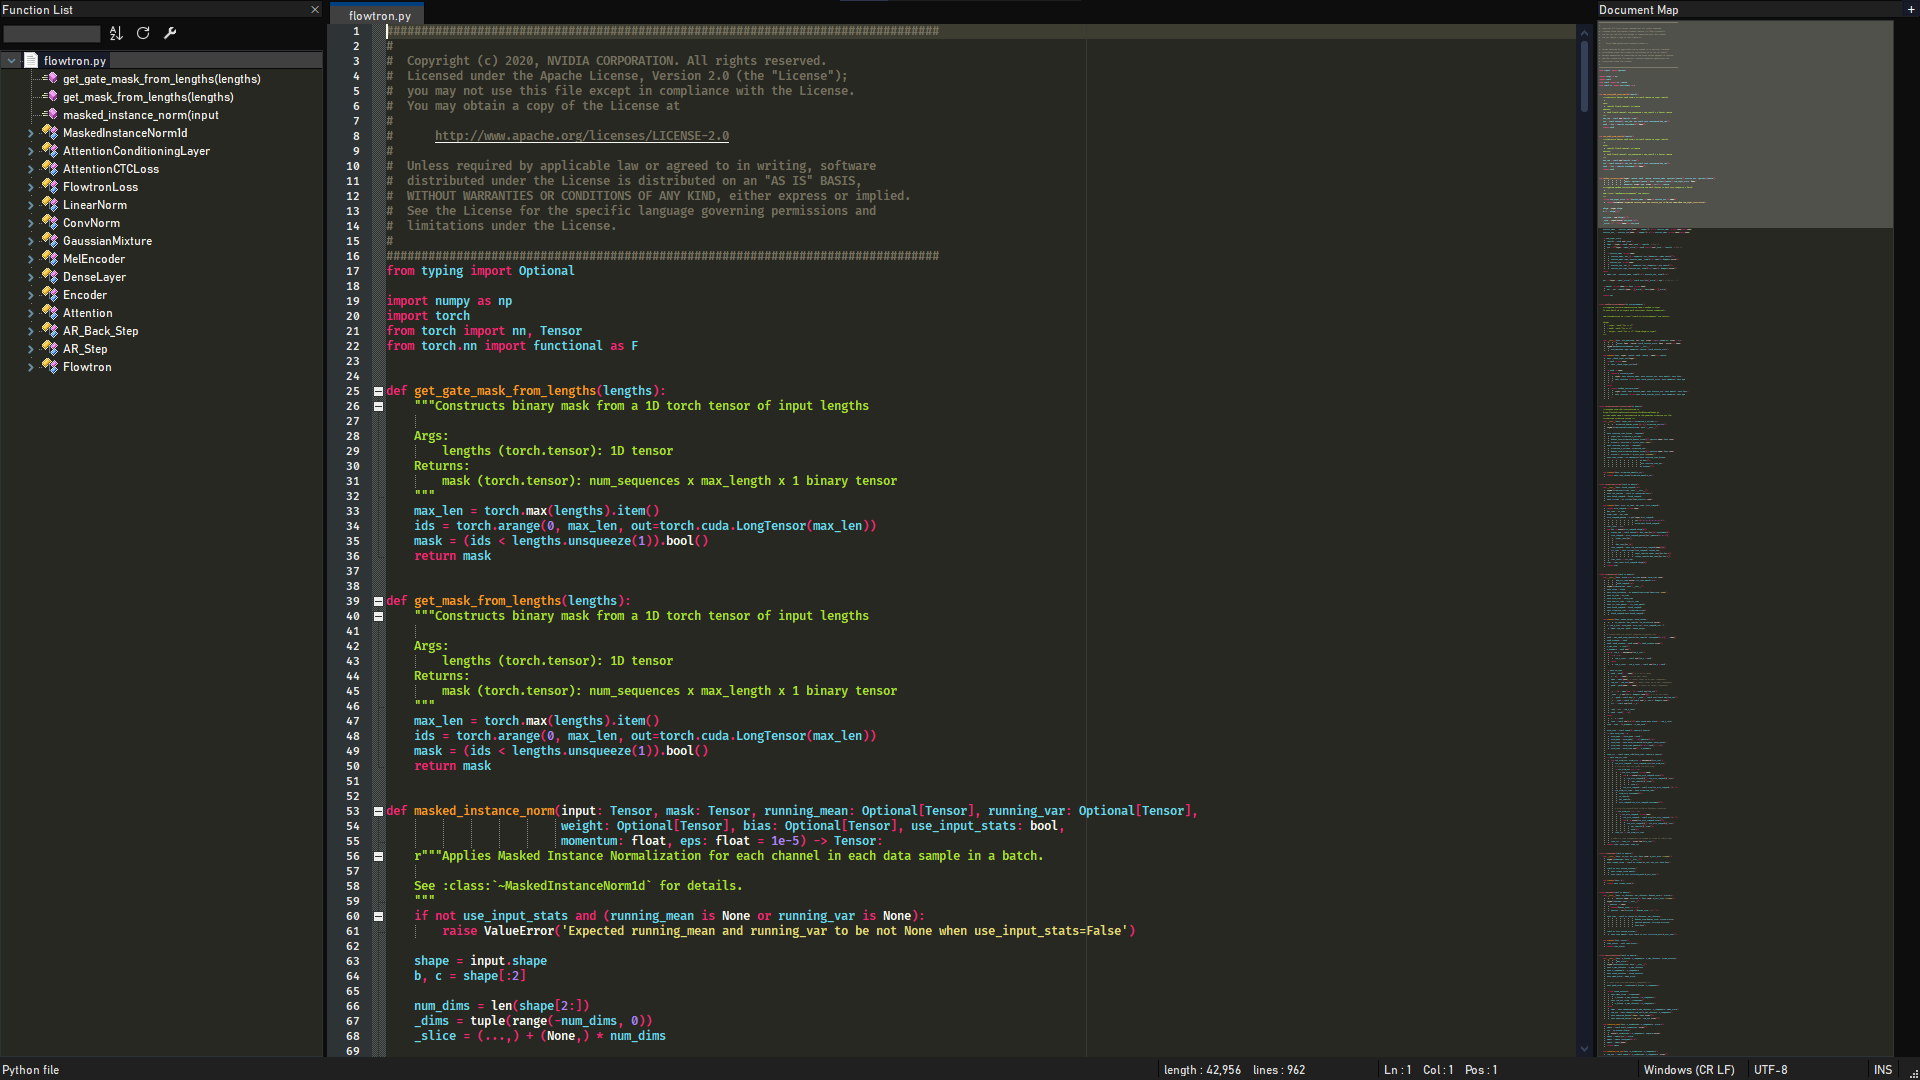Viewport: 1920px width, 1080px height.
Task: Fold the docstring at line 26
Action: point(378,406)
